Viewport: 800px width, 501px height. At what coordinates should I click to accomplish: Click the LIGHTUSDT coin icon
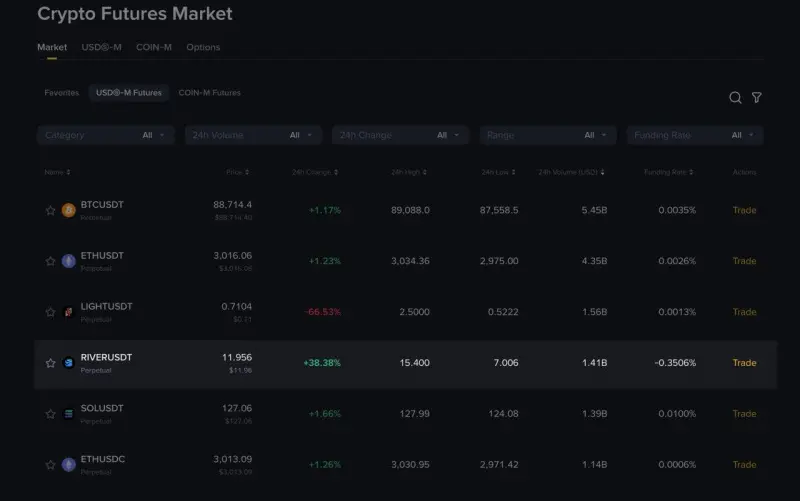pyautogui.click(x=68, y=312)
